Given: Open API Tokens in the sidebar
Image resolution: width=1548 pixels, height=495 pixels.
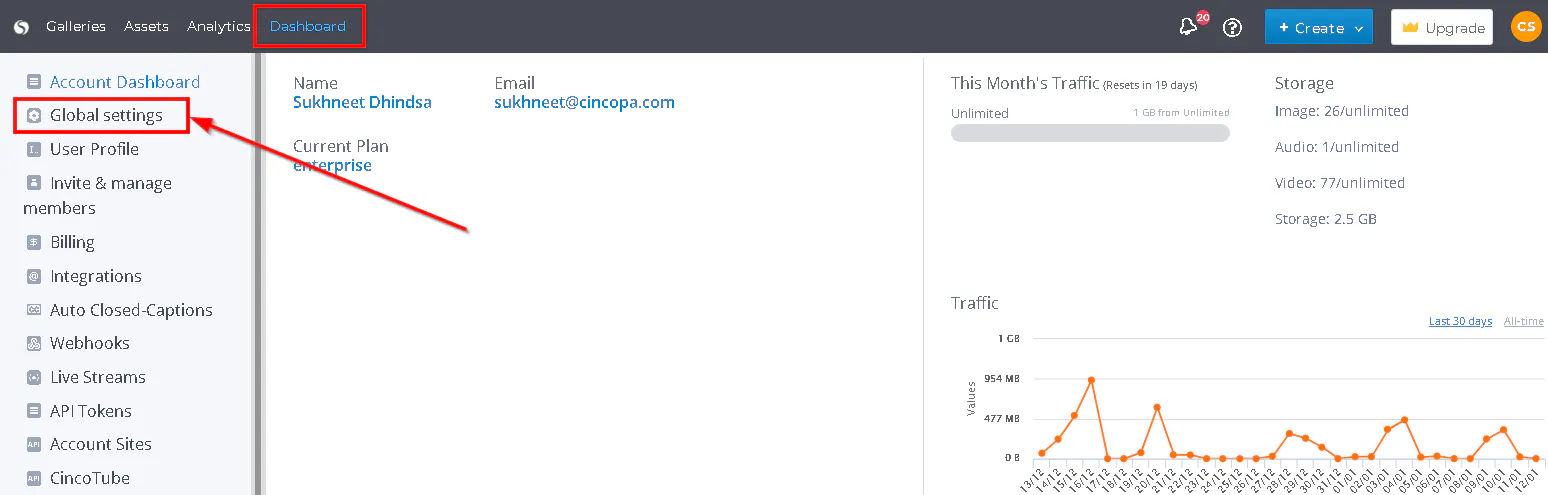Looking at the screenshot, I should tap(91, 411).
